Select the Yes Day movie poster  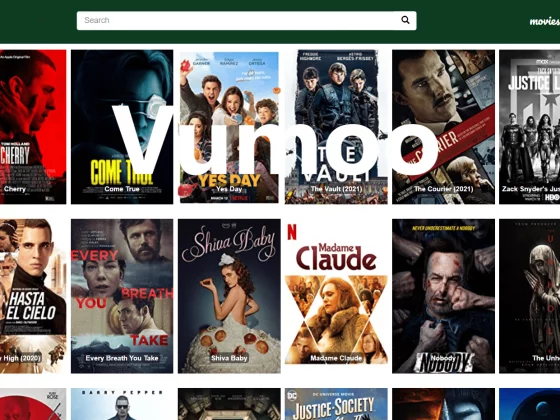(x=229, y=127)
